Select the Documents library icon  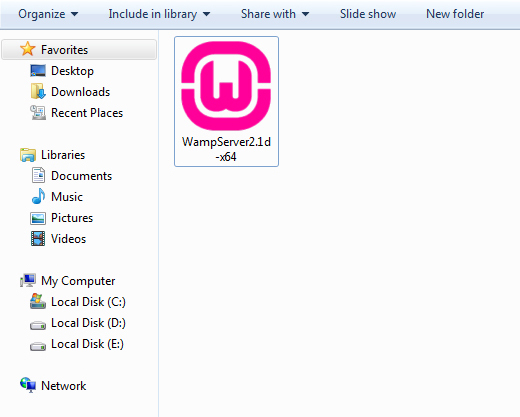38,176
